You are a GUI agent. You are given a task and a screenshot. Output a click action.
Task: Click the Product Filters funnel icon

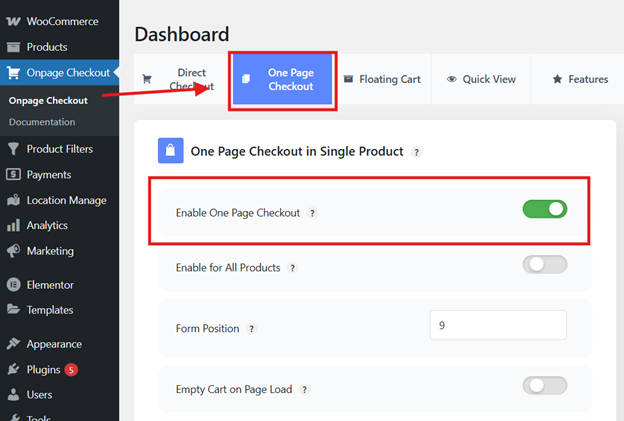click(13, 149)
